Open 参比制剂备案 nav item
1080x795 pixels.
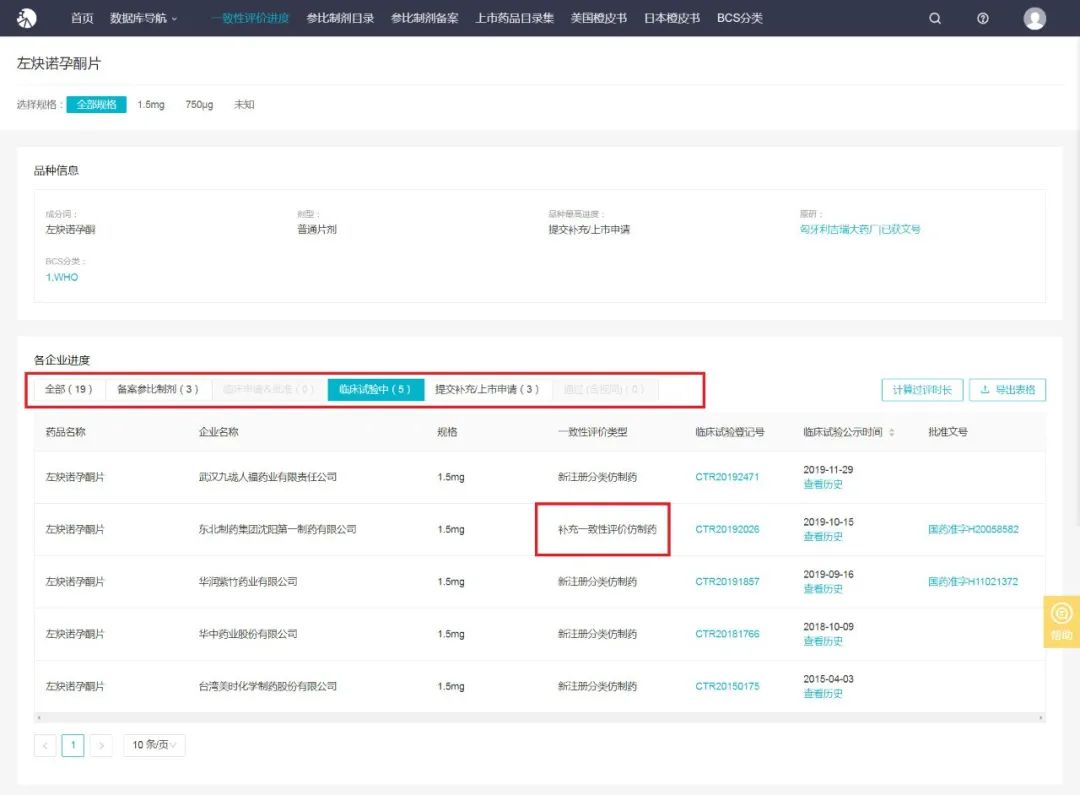(x=424, y=18)
